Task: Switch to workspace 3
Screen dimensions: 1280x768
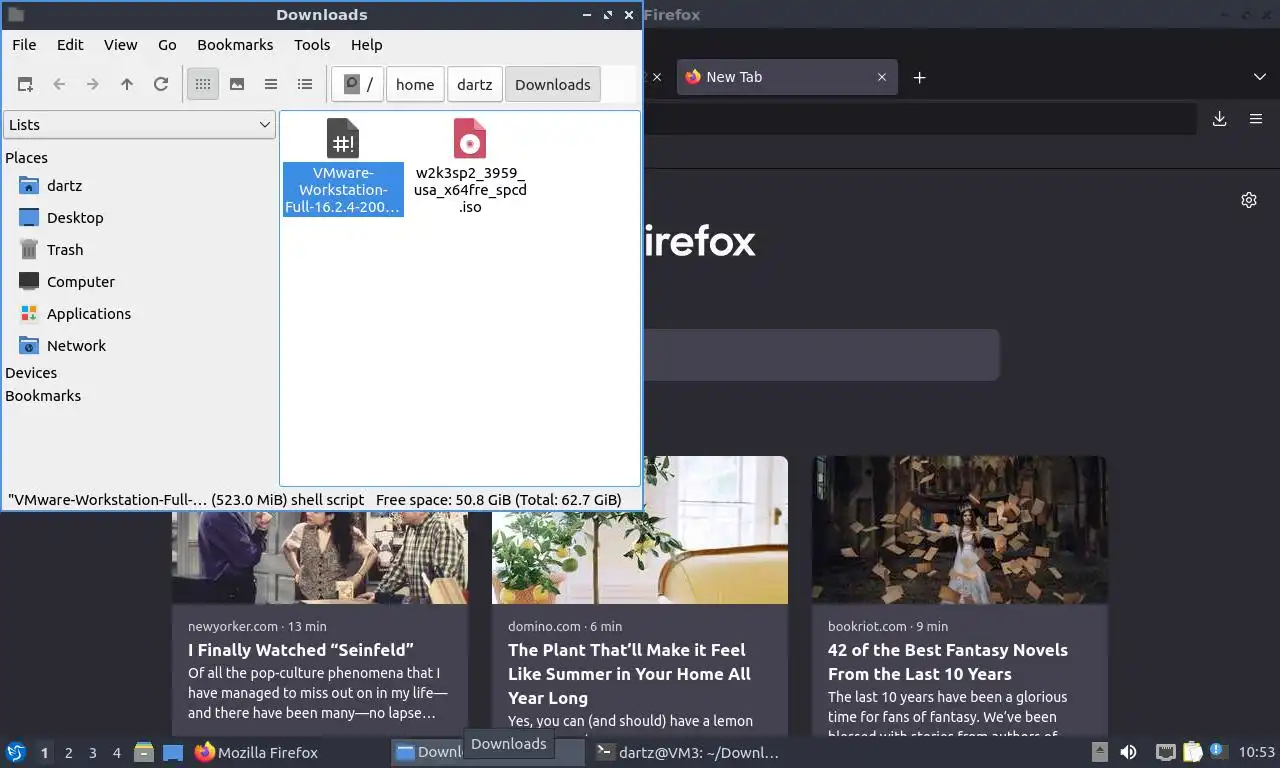Action: click(x=92, y=753)
